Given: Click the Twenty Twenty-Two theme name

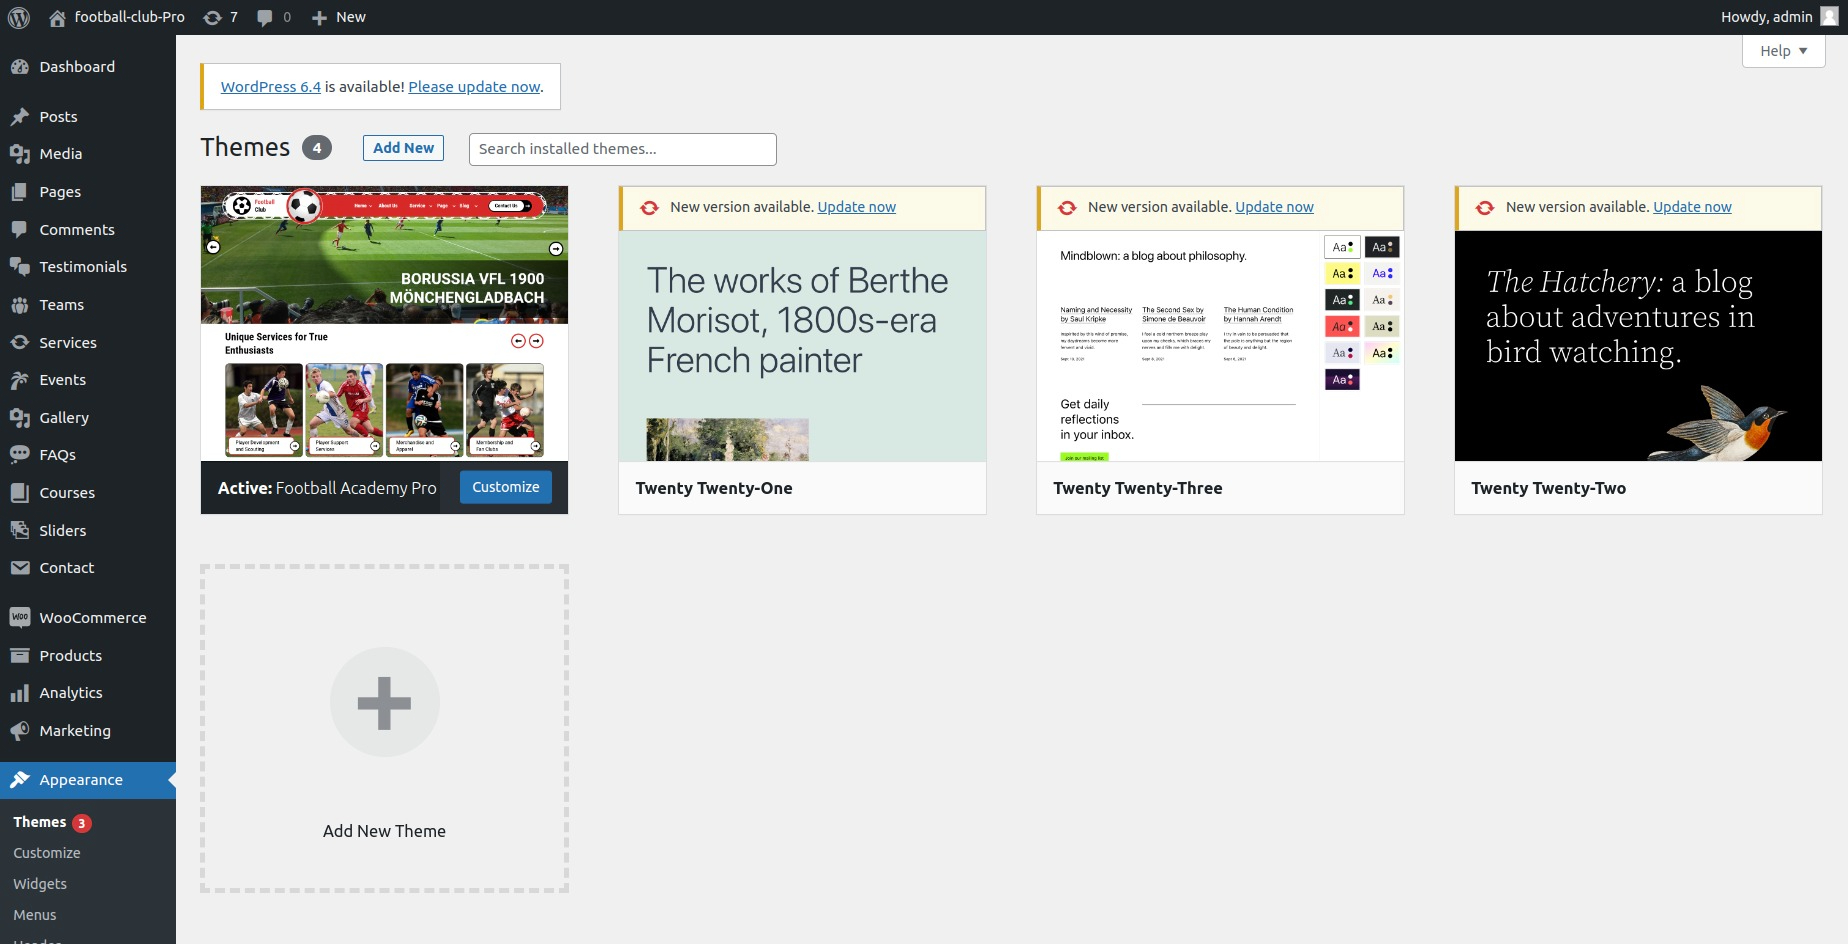Looking at the screenshot, I should click(x=1548, y=488).
